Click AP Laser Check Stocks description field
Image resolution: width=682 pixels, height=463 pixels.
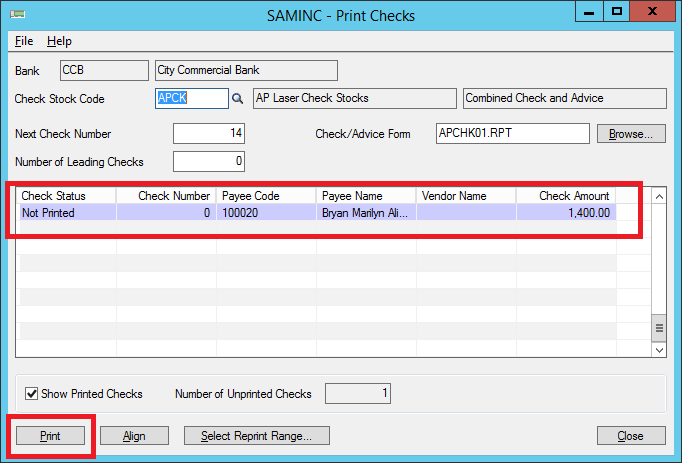click(355, 98)
